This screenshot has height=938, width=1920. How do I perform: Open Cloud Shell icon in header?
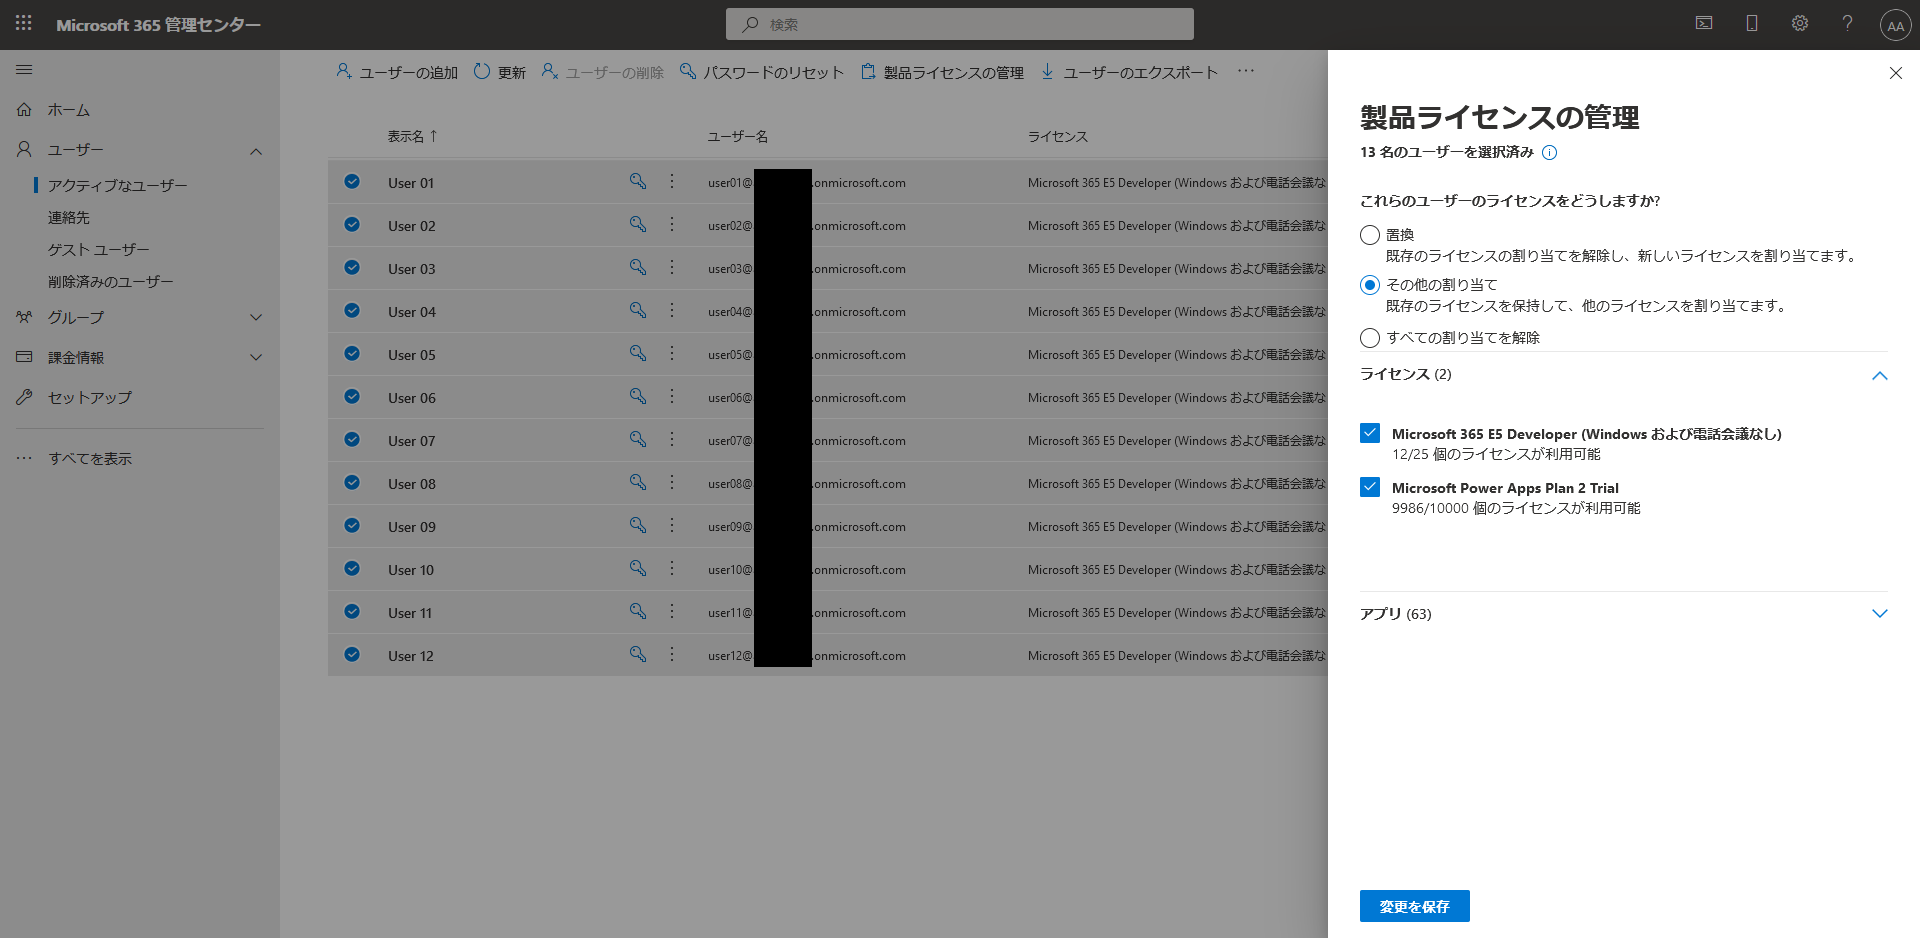[x=1704, y=23]
